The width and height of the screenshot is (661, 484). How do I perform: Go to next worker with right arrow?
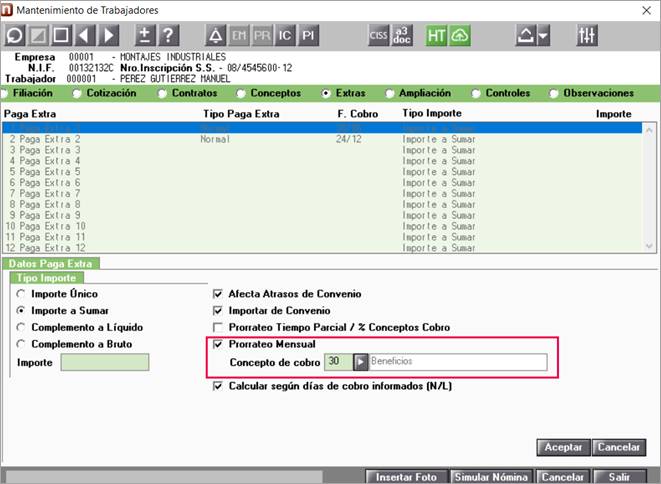pos(108,35)
